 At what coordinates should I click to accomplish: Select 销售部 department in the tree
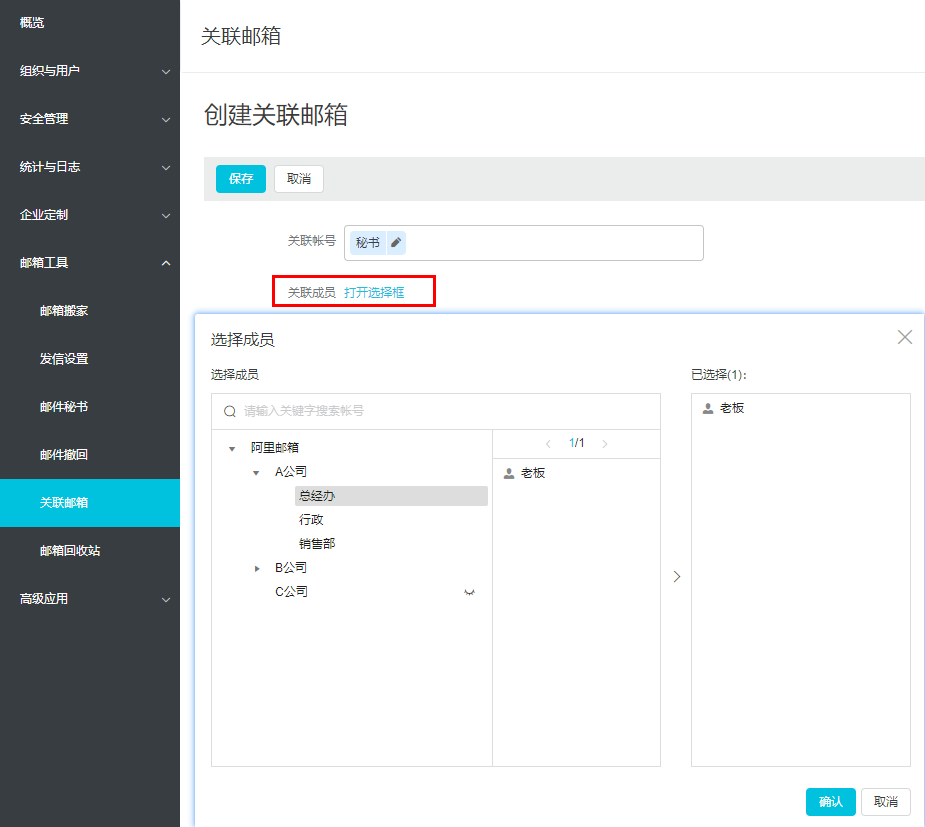(316, 544)
